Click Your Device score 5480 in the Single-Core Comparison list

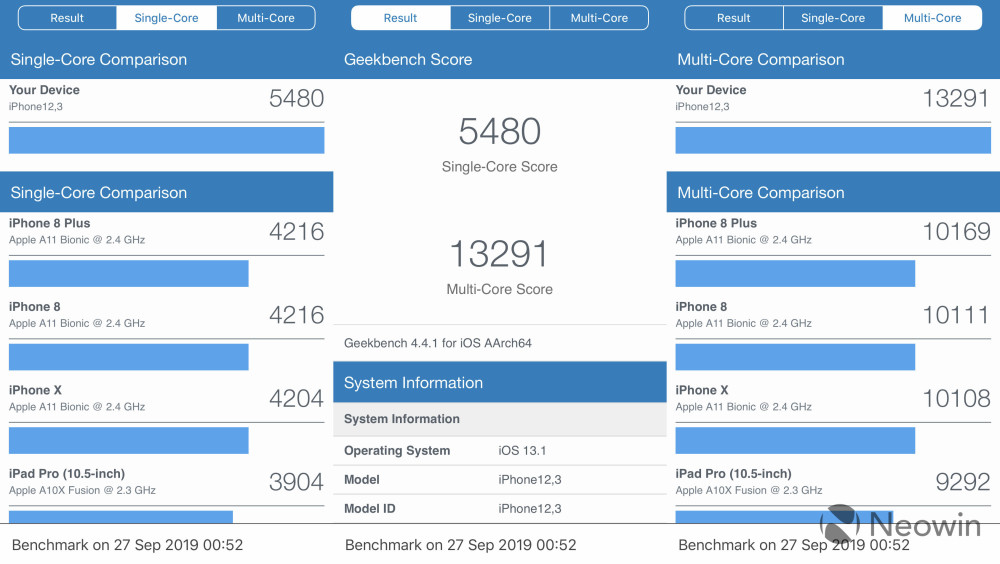297,98
